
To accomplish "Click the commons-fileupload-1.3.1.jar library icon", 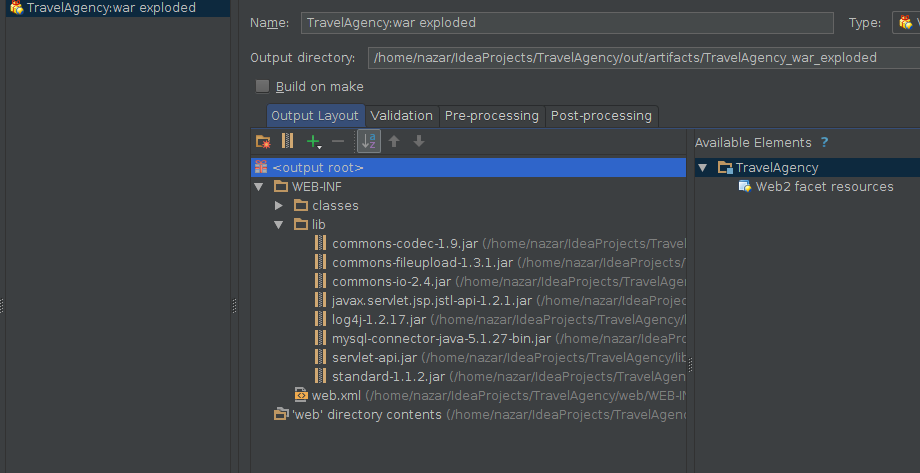I will click(320, 262).
